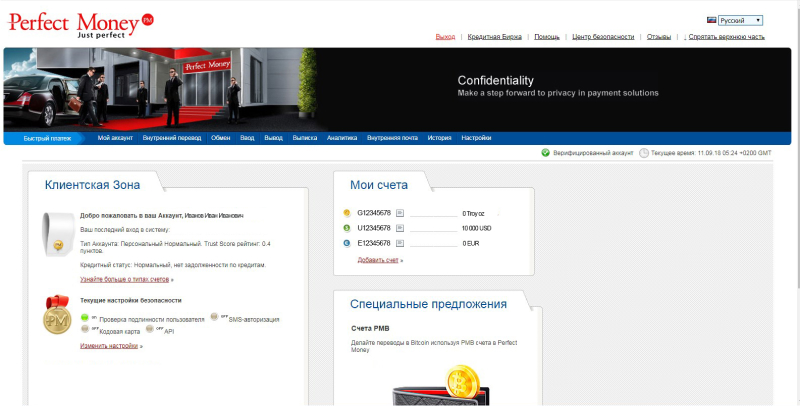Image resolution: width=800 pixels, height=406 pixels.
Task: Click Добавить счет link
Action: click(x=379, y=260)
